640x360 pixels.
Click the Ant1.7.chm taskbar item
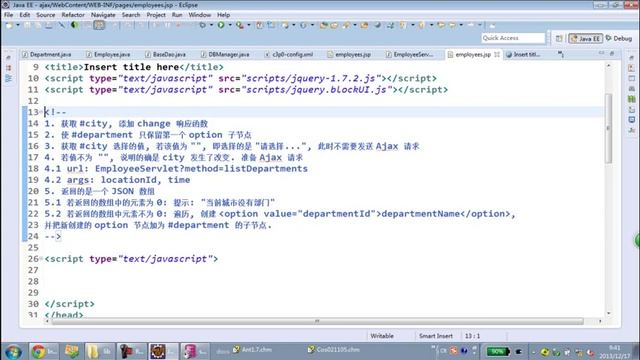[x=252, y=350]
